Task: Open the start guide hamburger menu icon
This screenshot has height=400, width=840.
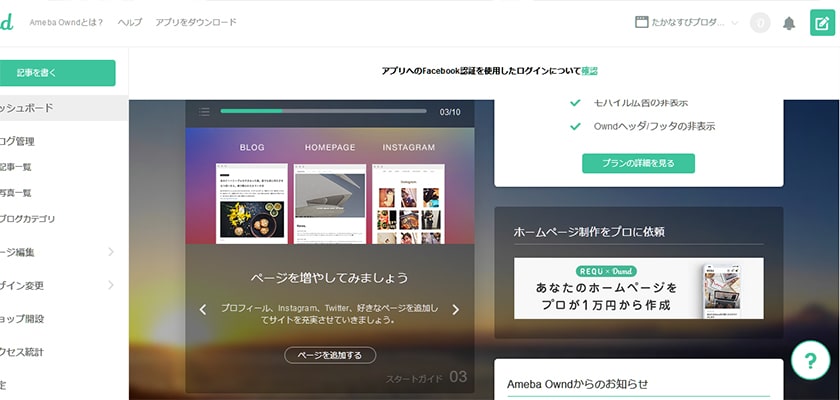Action: (204, 112)
